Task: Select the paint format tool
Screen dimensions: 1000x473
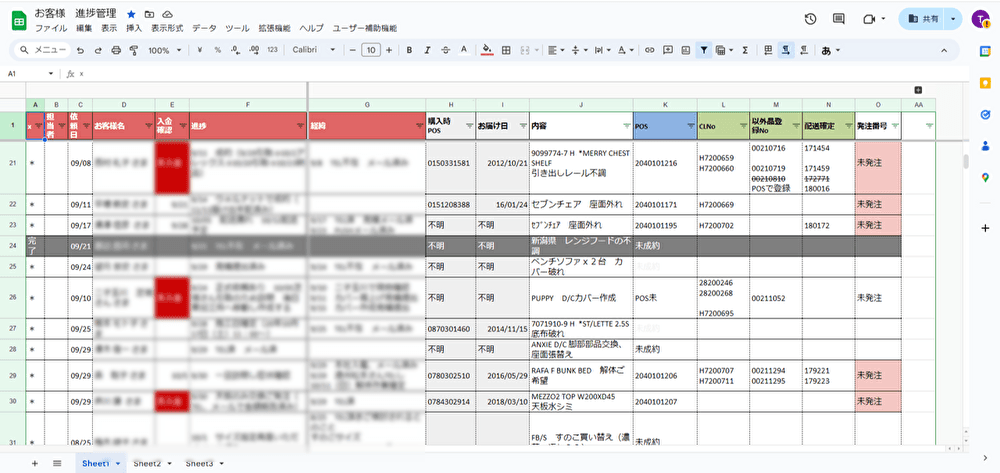Action: point(133,50)
